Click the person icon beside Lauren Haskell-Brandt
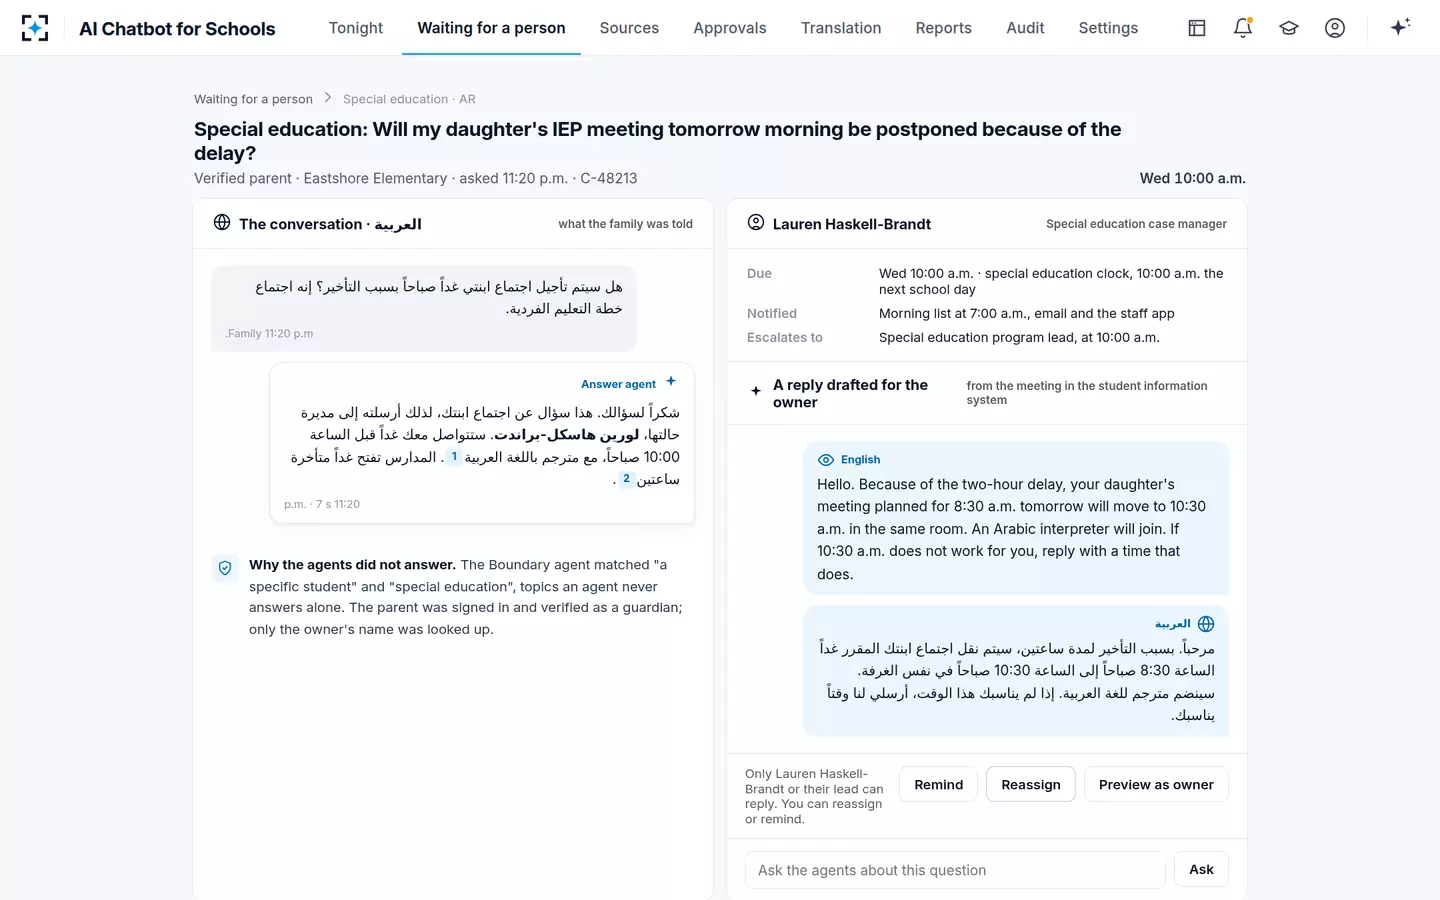 tap(756, 222)
